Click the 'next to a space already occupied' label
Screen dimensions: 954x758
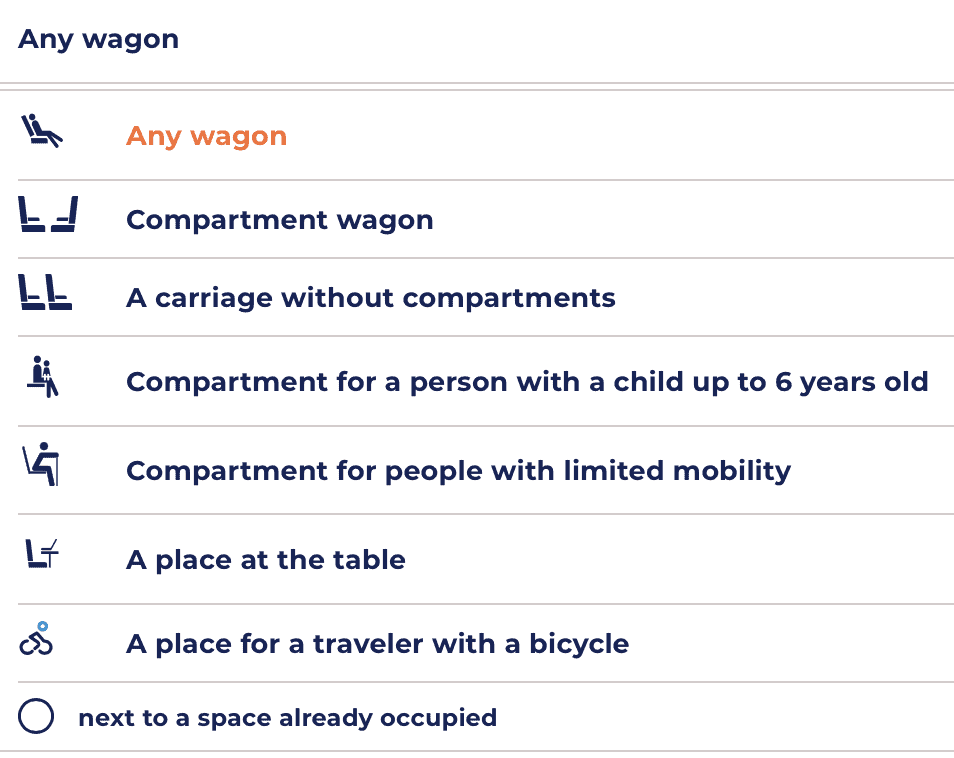(287, 717)
